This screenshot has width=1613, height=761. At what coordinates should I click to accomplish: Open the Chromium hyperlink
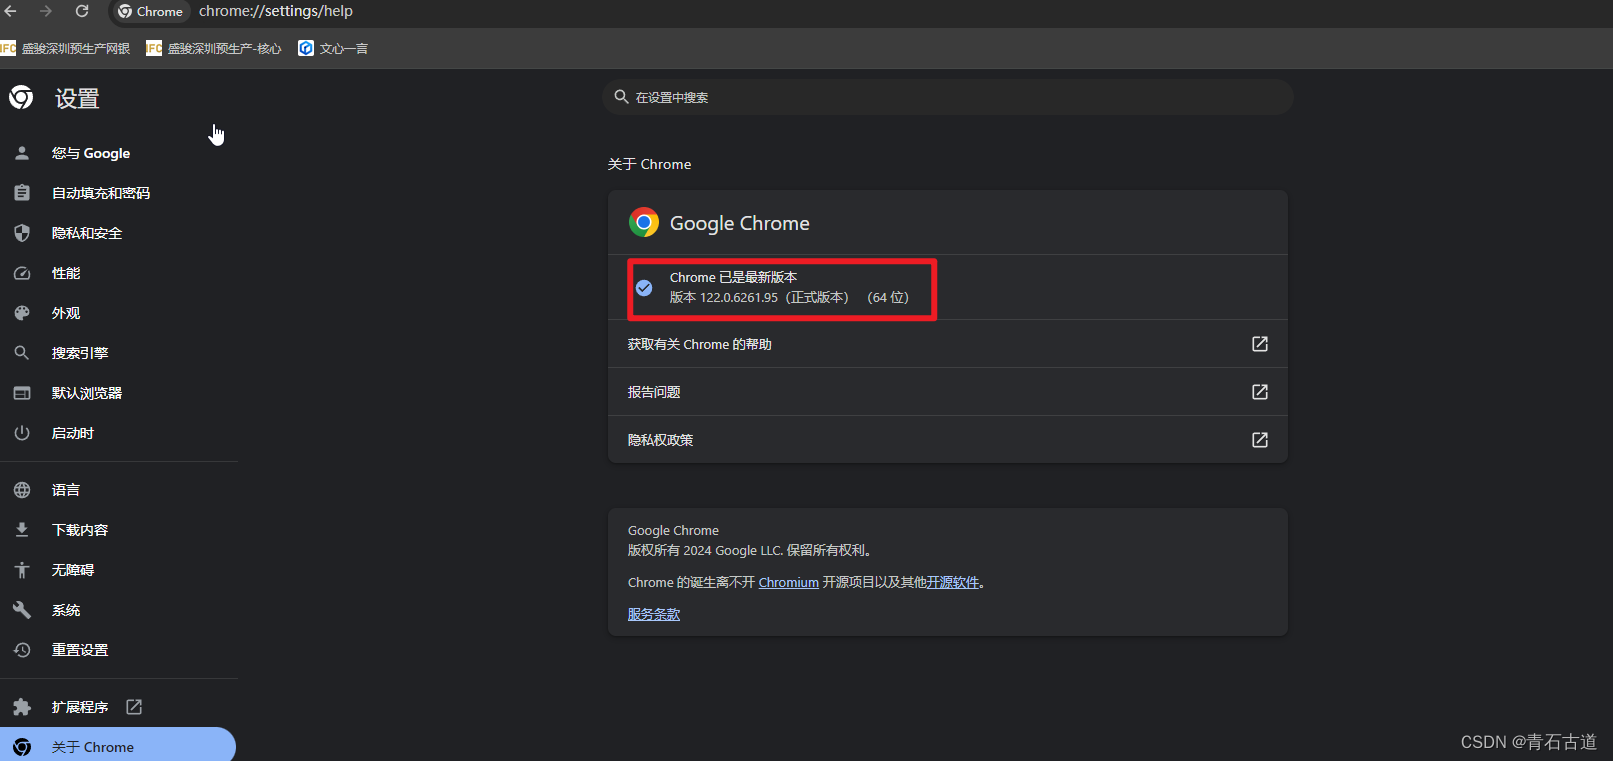pyautogui.click(x=788, y=582)
